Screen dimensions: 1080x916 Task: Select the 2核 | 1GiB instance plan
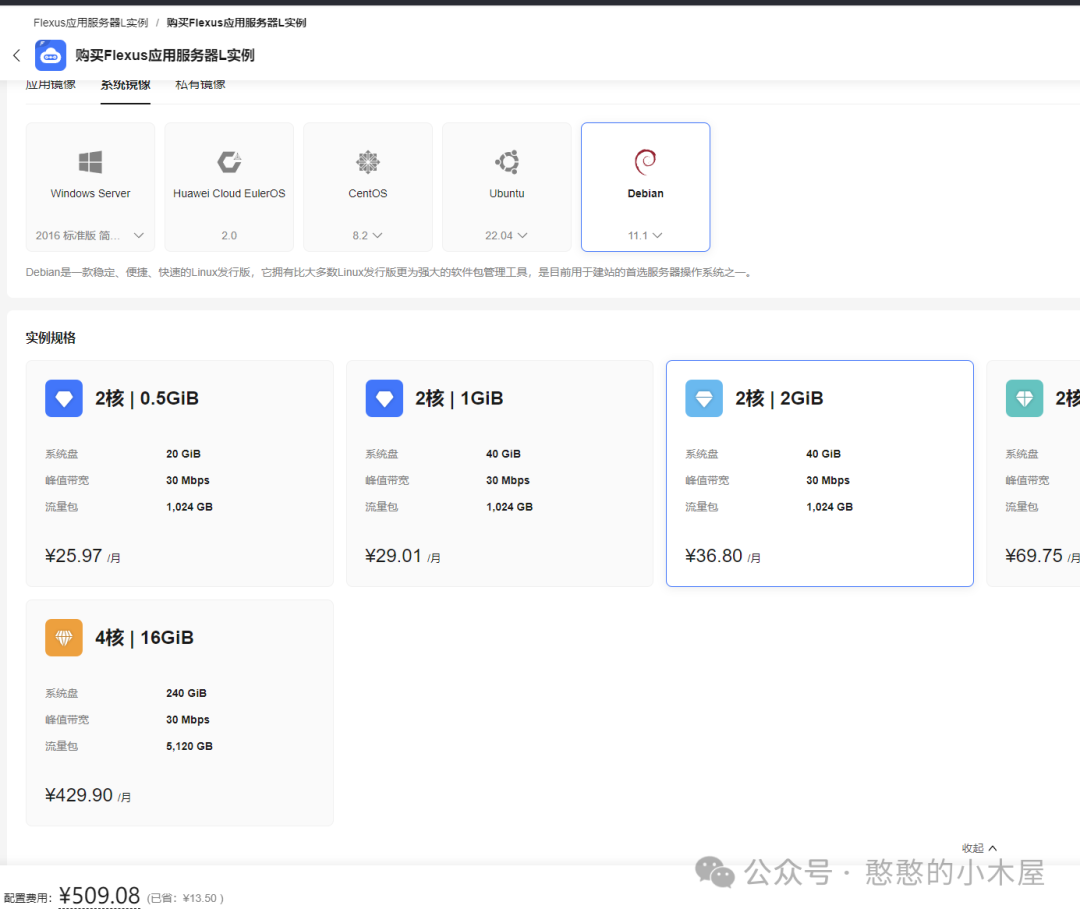[499, 473]
